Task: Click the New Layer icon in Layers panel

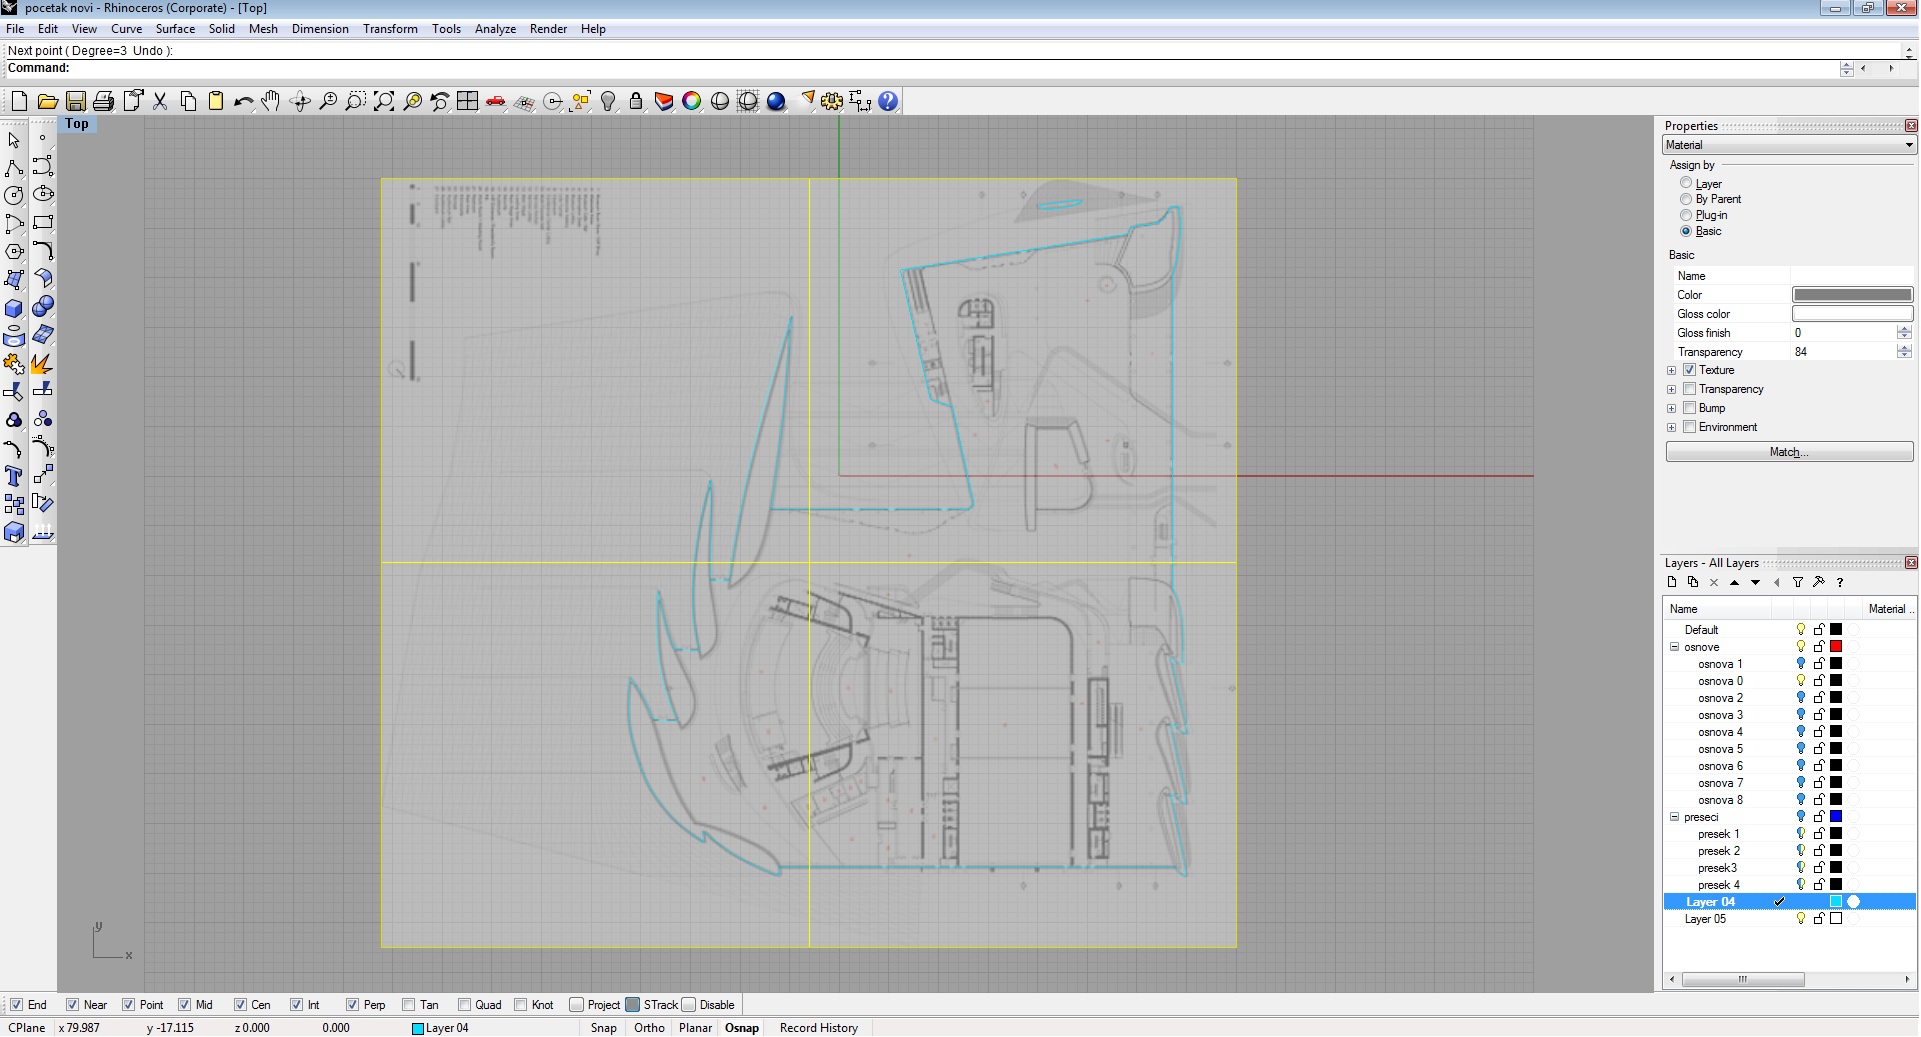Action: [x=1672, y=582]
